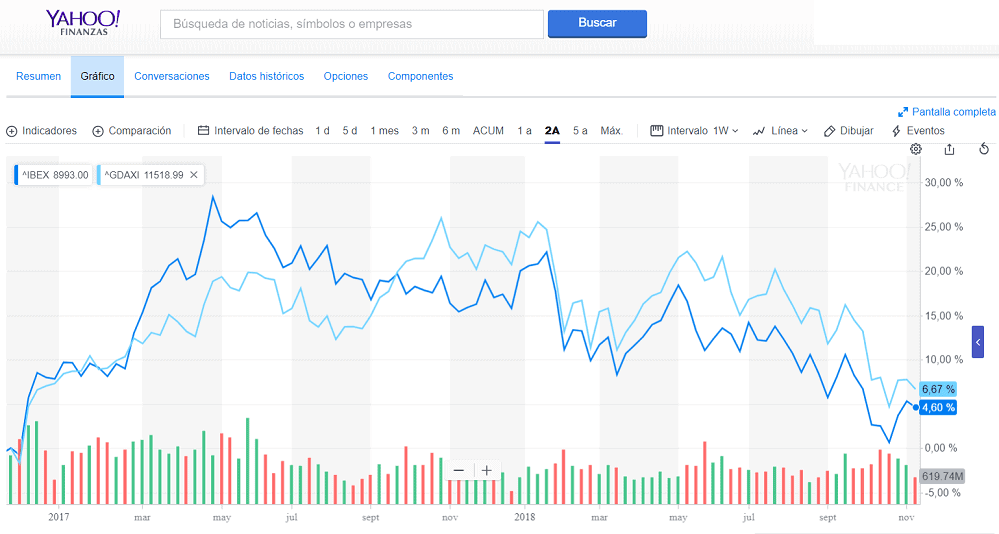Open the Línea chart type dropdown

coord(780,131)
